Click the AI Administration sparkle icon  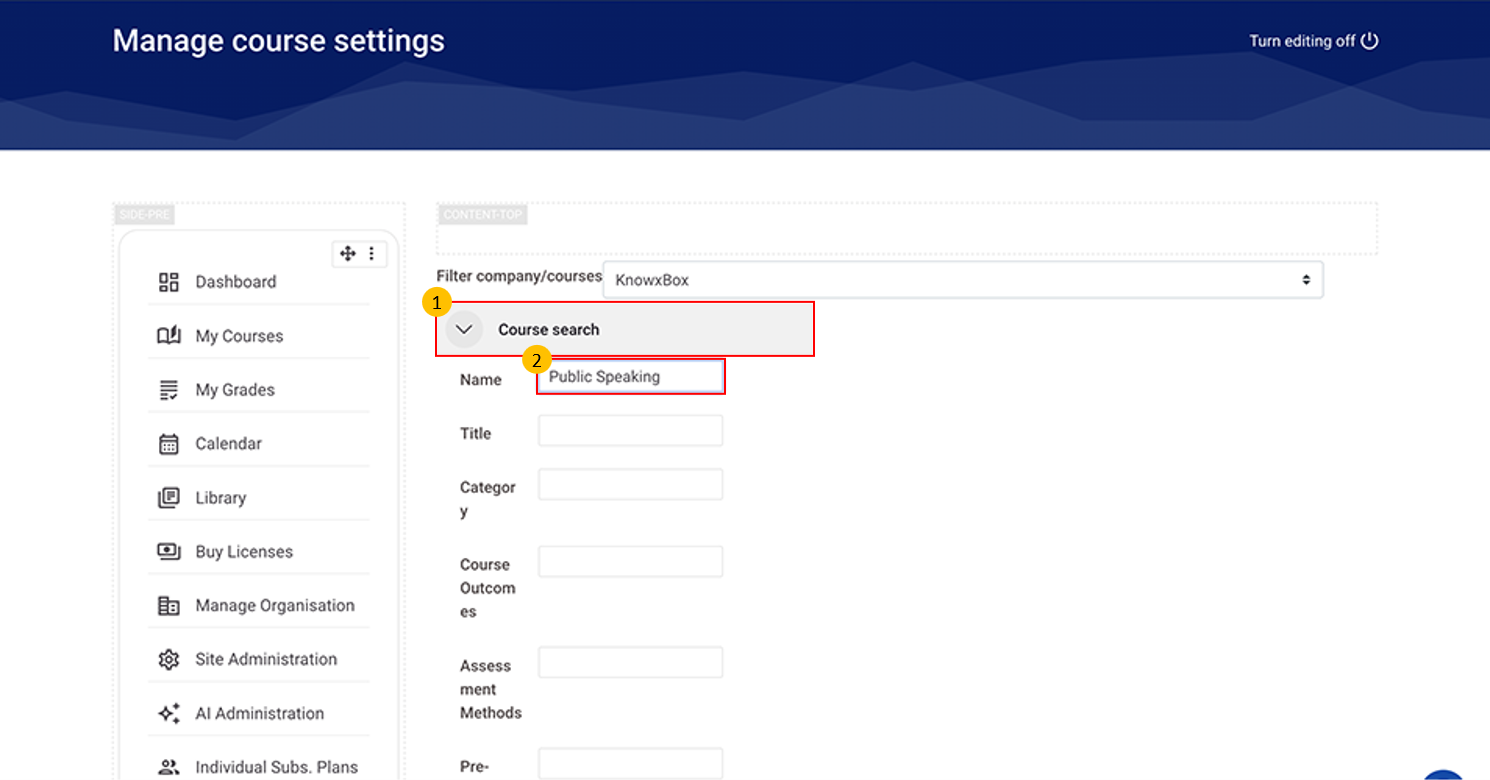tap(169, 713)
